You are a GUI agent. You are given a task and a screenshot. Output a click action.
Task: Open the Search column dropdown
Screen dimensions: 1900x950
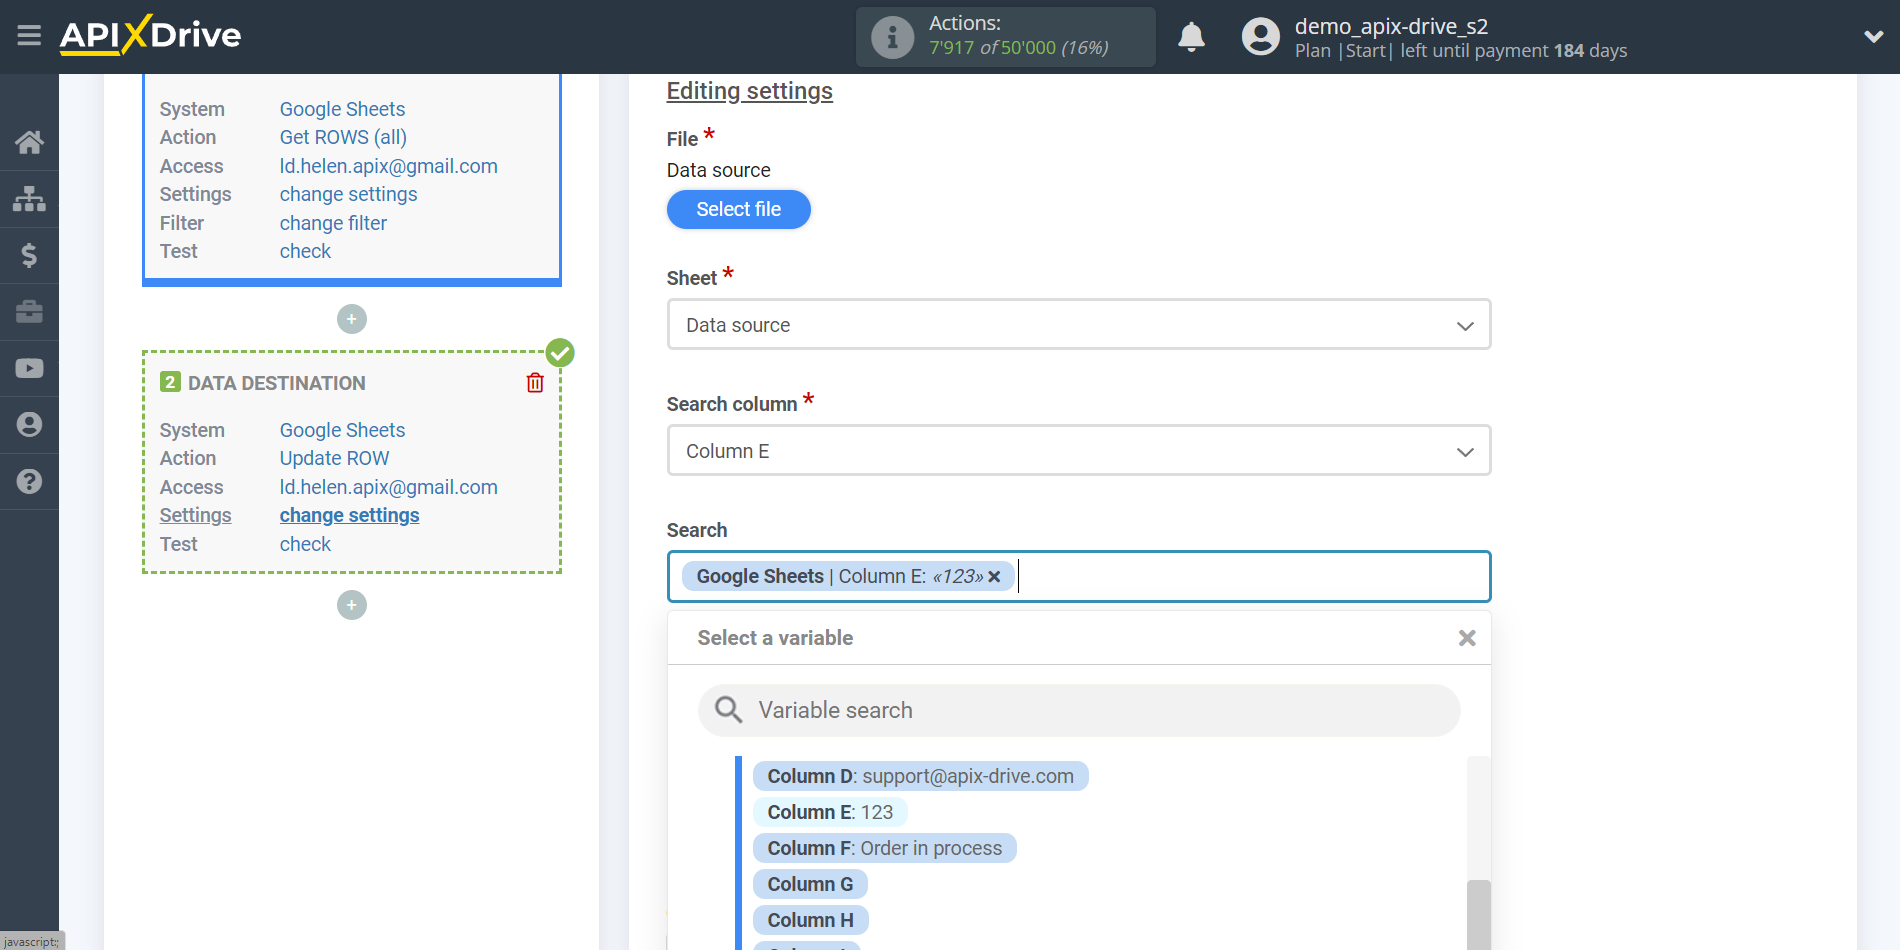click(x=1079, y=451)
